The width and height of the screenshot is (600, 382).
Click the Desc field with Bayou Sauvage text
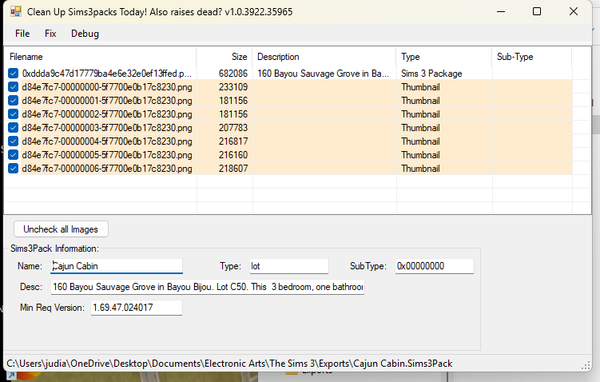pos(207,287)
